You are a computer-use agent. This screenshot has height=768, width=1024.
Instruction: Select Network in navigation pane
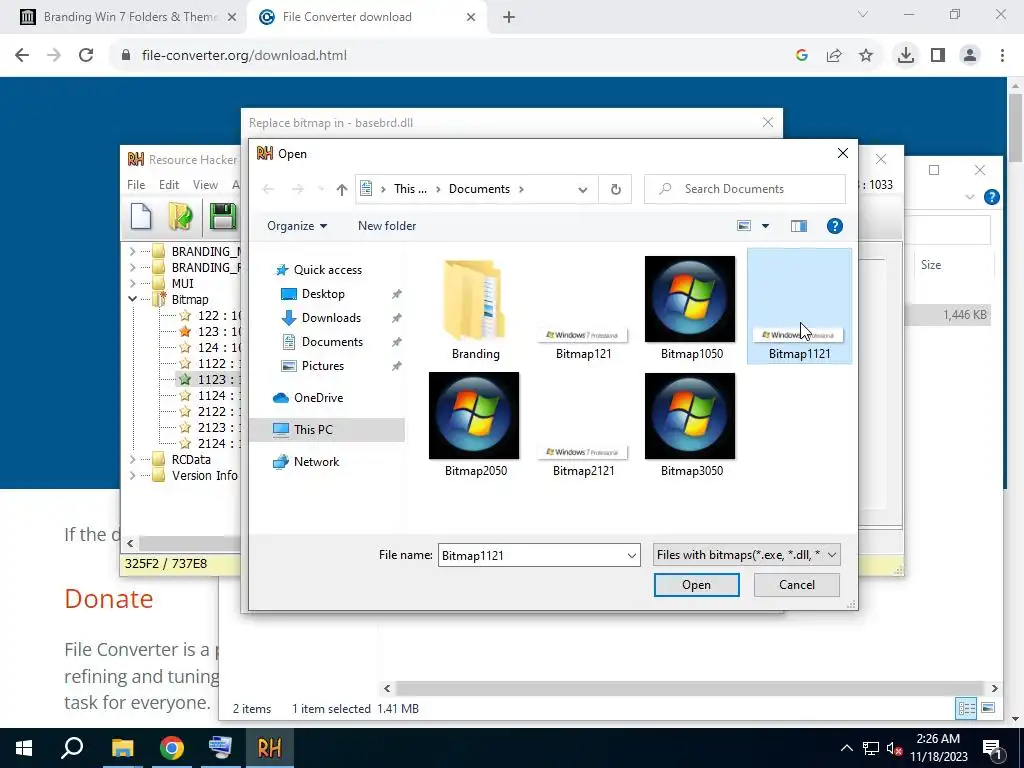[x=307, y=462]
